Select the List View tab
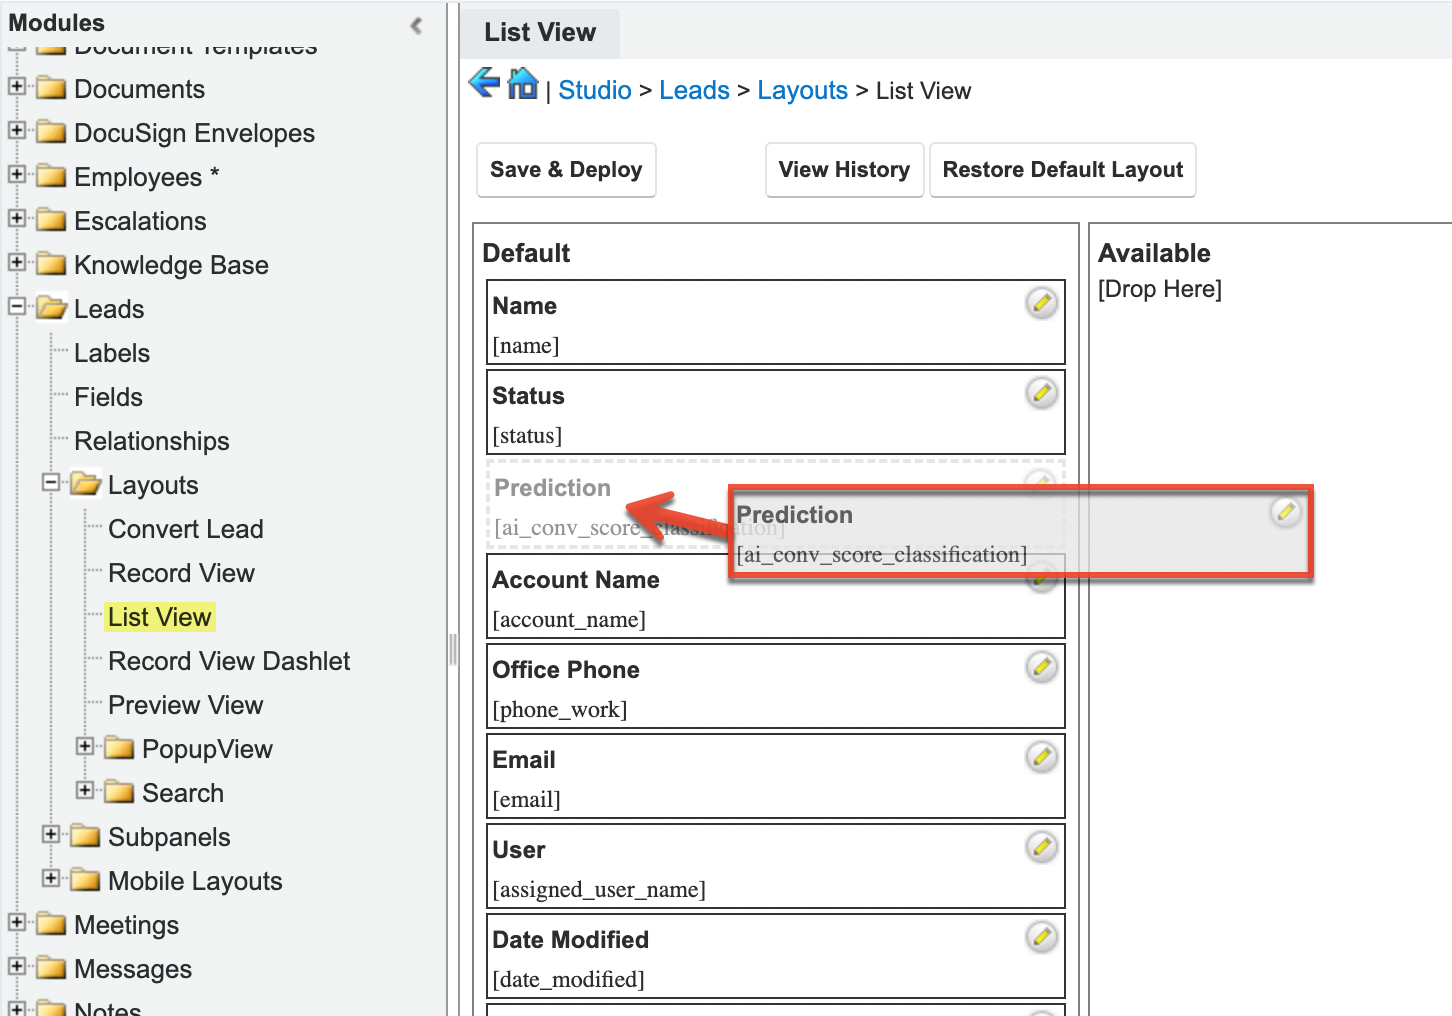Image resolution: width=1452 pixels, height=1016 pixels. [540, 33]
